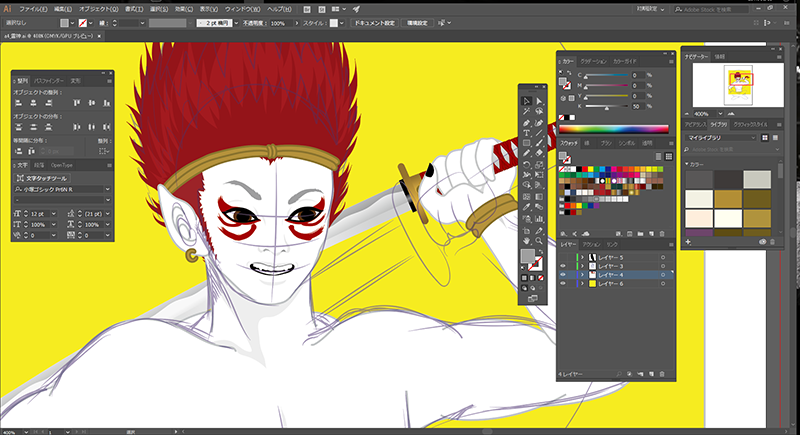Select the Type tool
The width and height of the screenshot is (800, 435).
pyautogui.click(x=527, y=133)
